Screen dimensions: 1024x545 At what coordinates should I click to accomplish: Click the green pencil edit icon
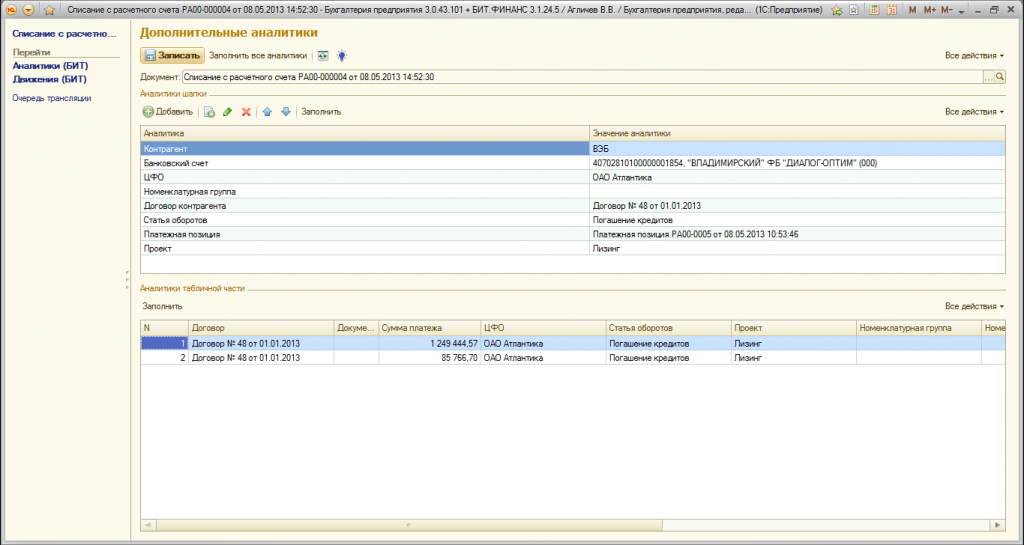(227, 112)
